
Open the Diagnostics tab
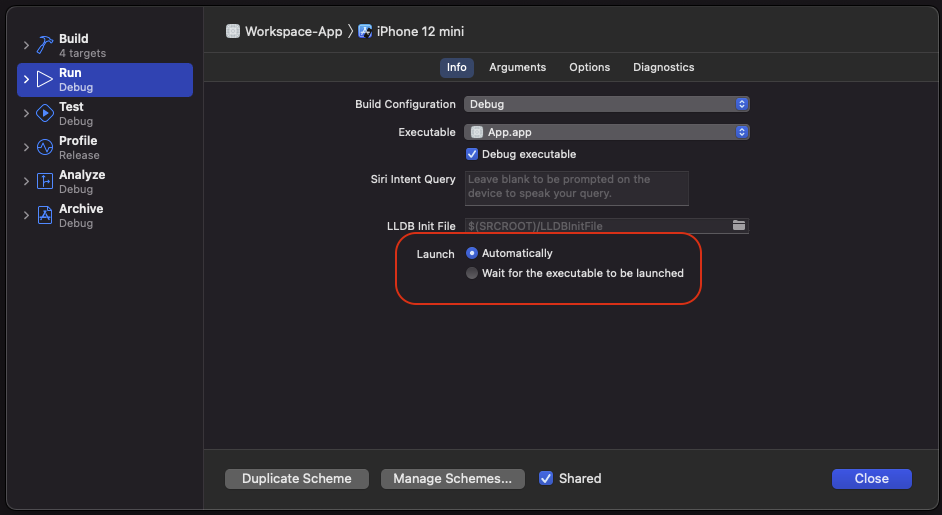coord(663,67)
